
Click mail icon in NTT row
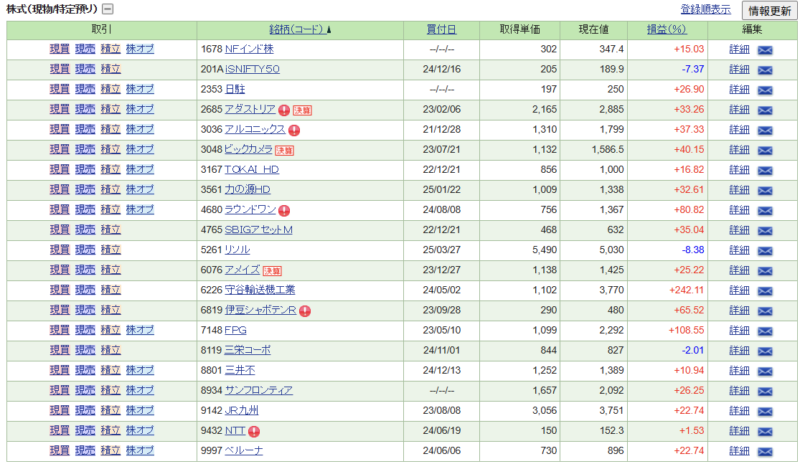(x=765, y=431)
